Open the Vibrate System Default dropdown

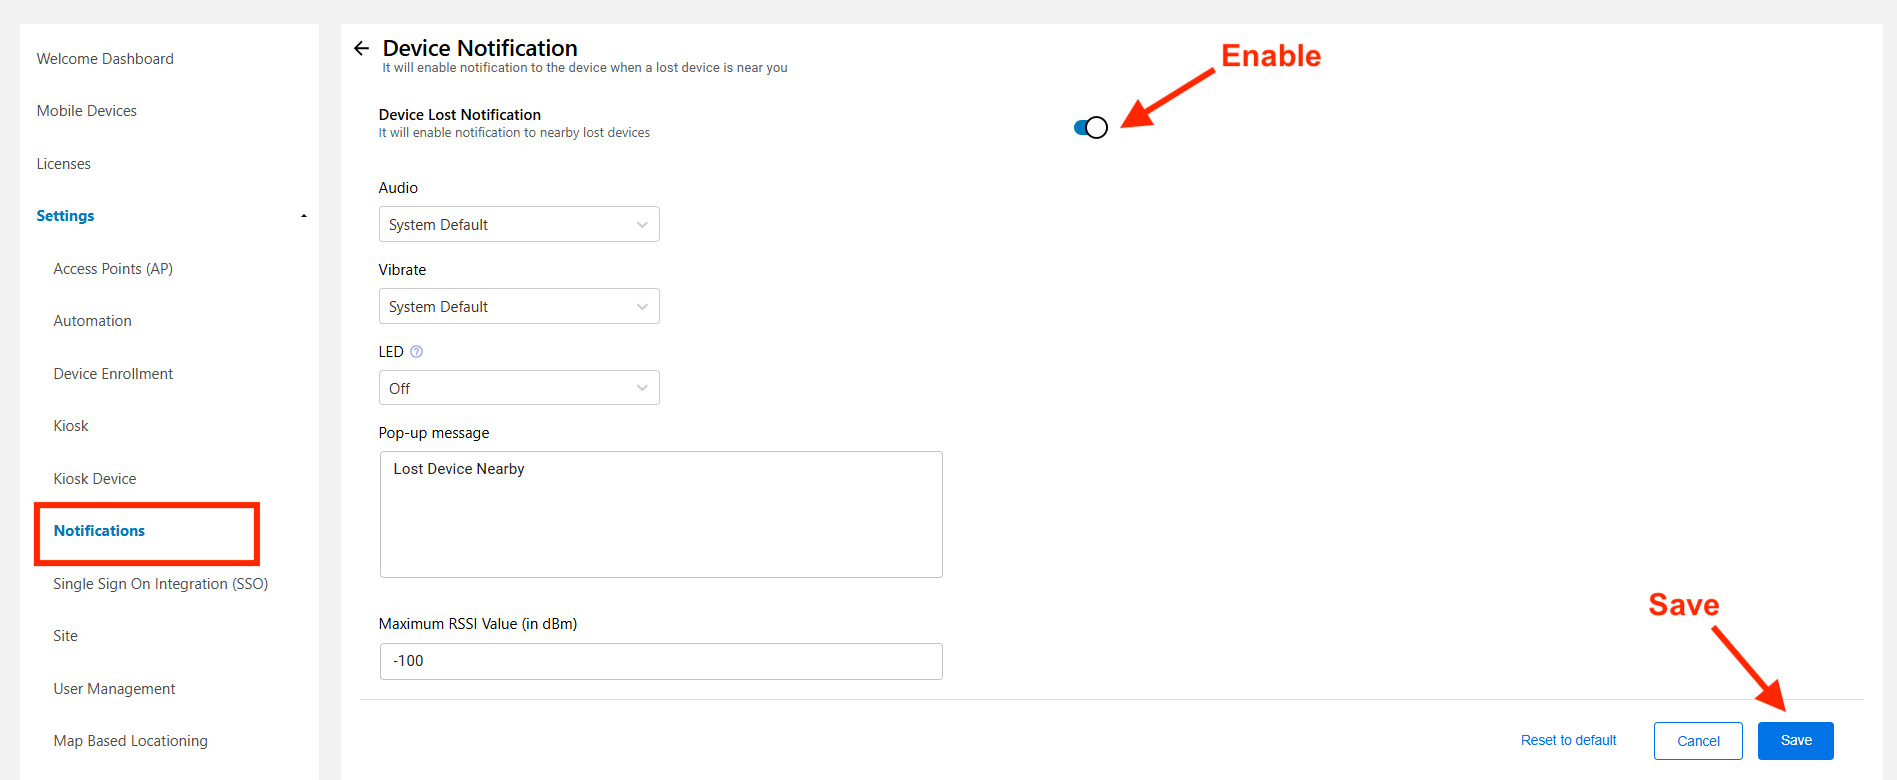[x=519, y=306]
